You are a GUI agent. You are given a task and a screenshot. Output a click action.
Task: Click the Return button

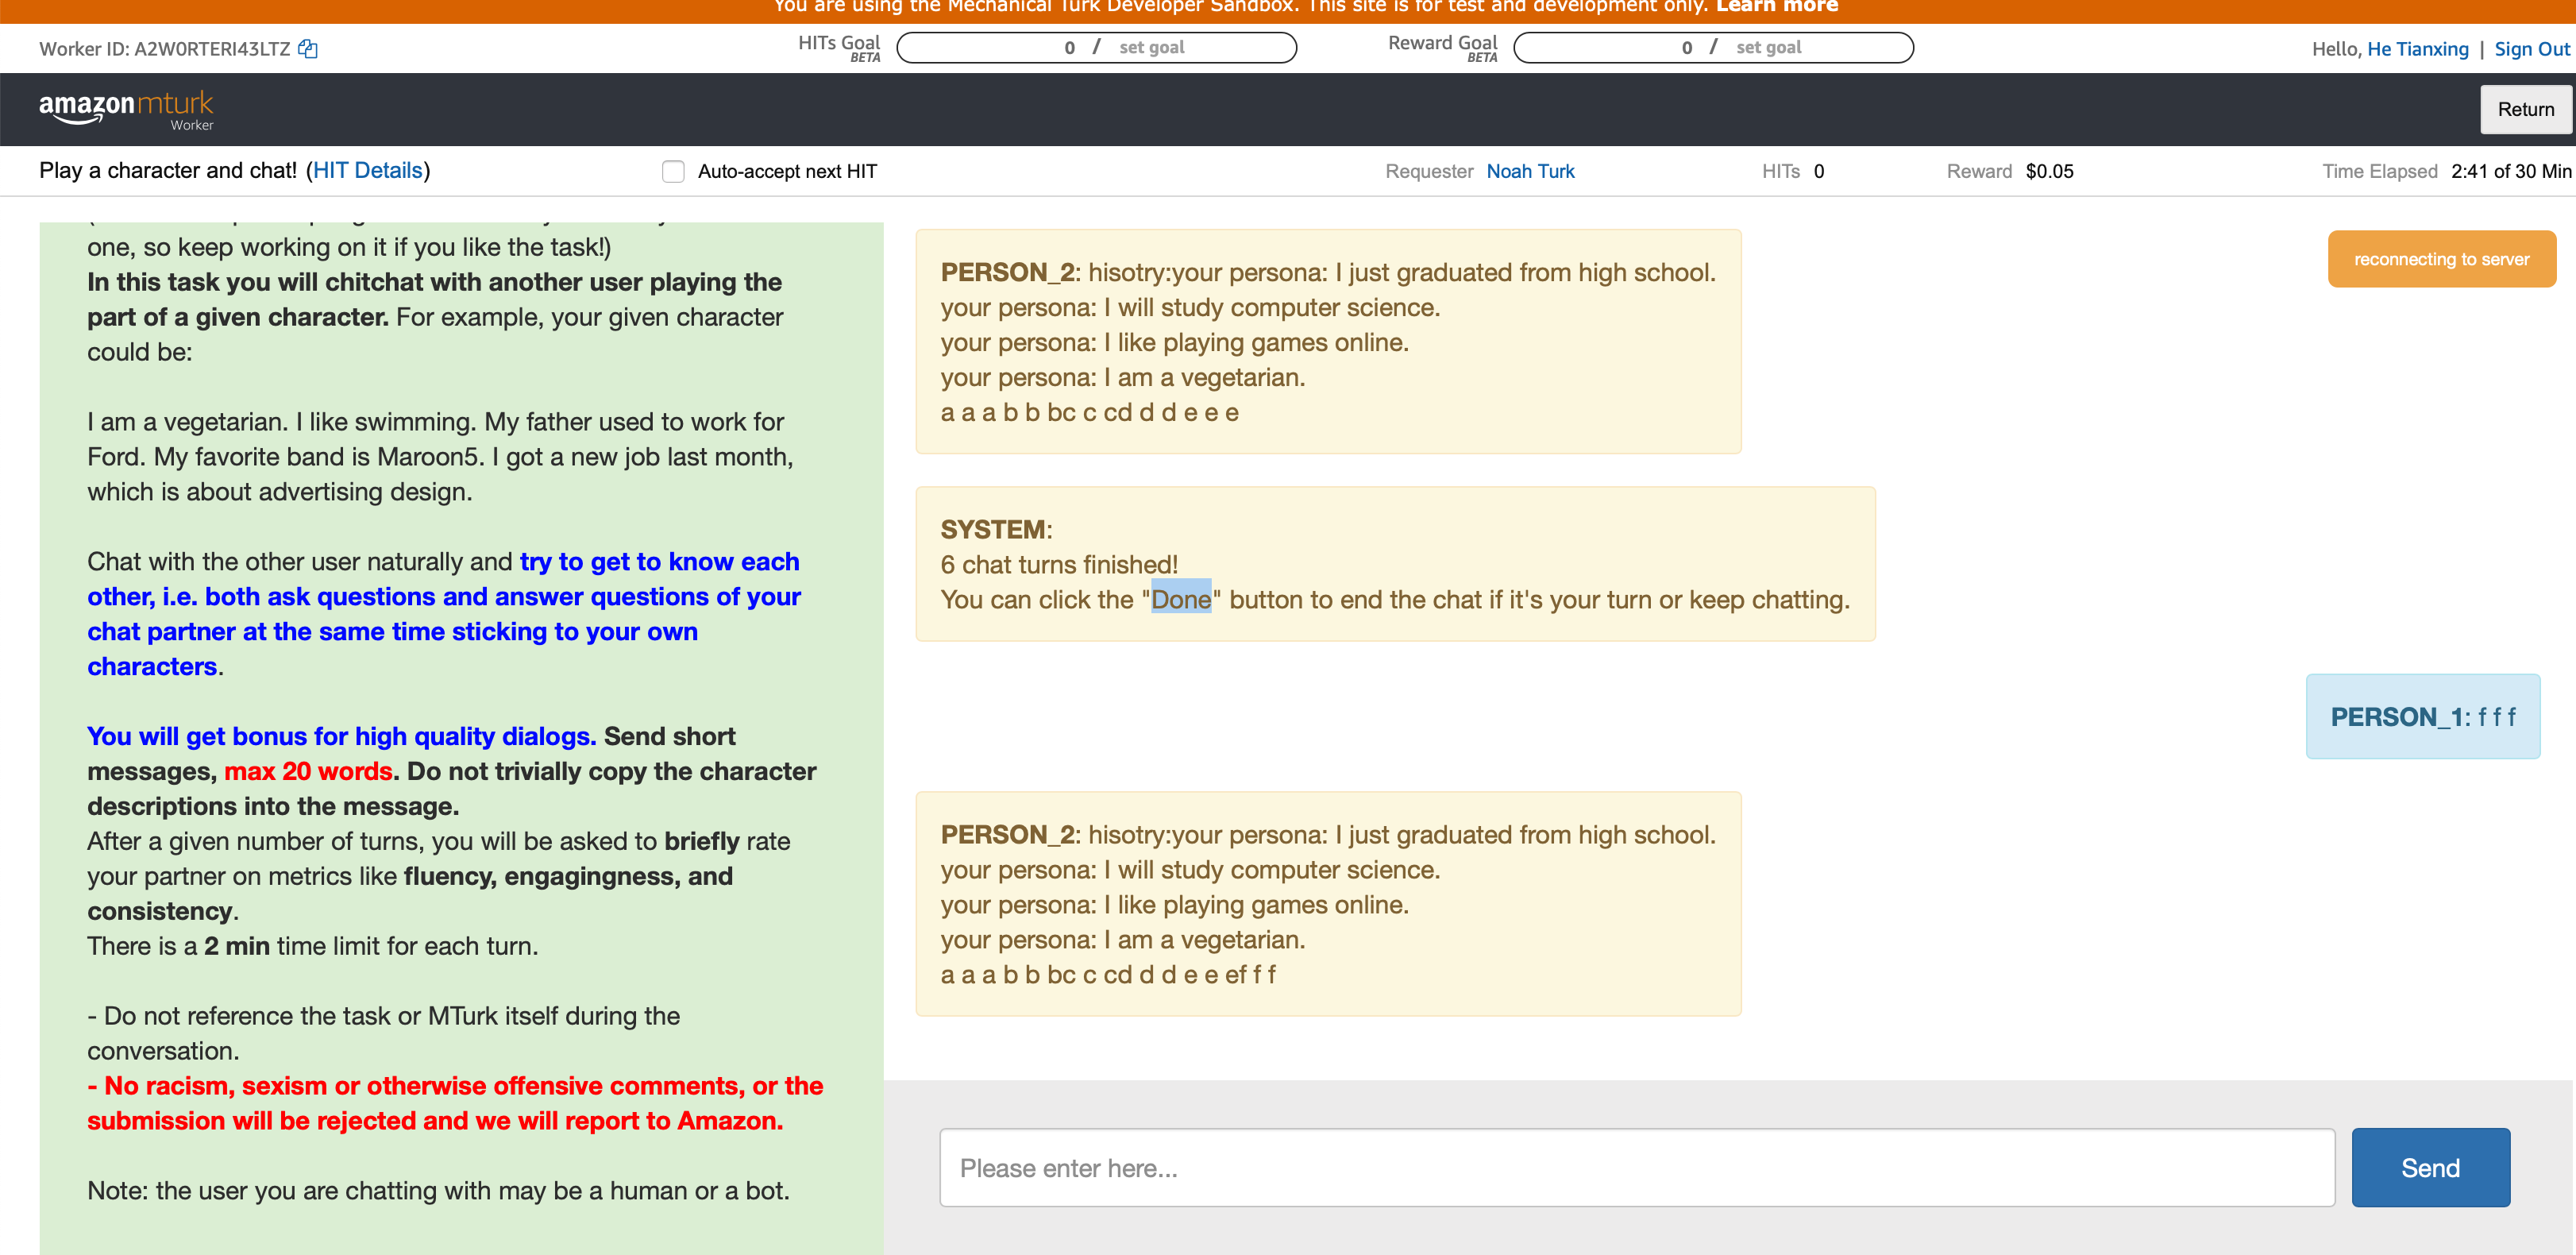(2526, 109)
